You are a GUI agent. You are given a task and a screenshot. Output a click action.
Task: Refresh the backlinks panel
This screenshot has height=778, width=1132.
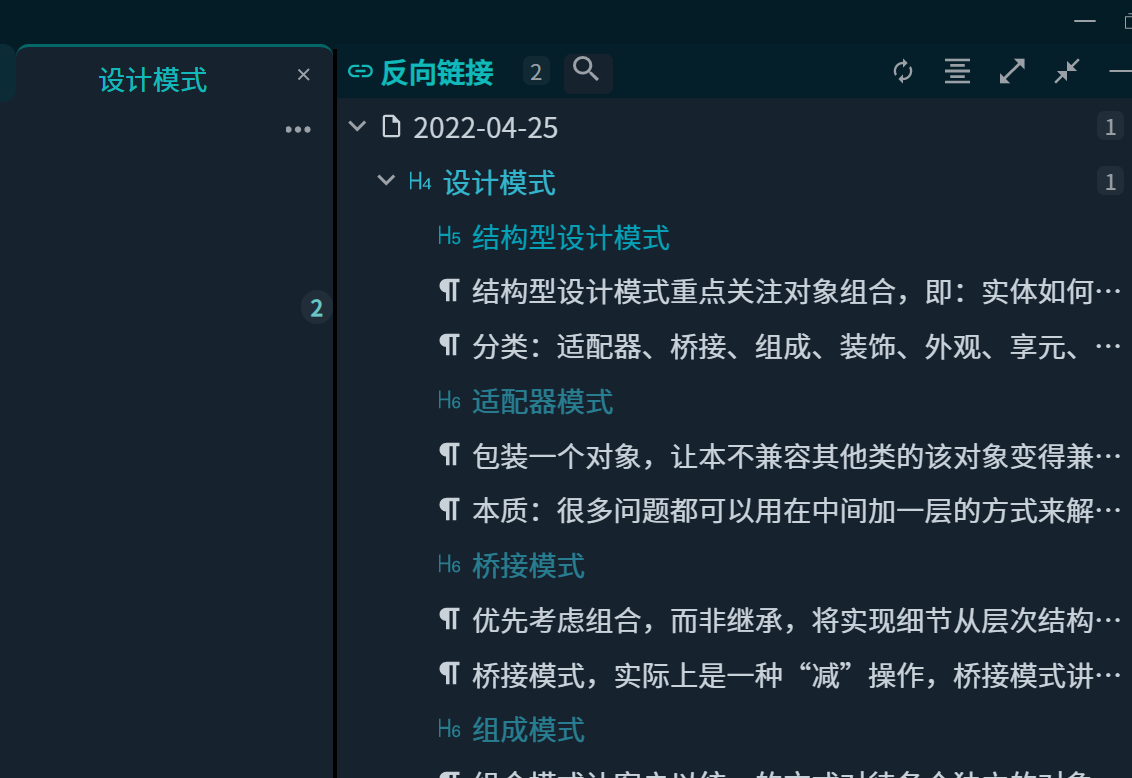tap(902, 71)
